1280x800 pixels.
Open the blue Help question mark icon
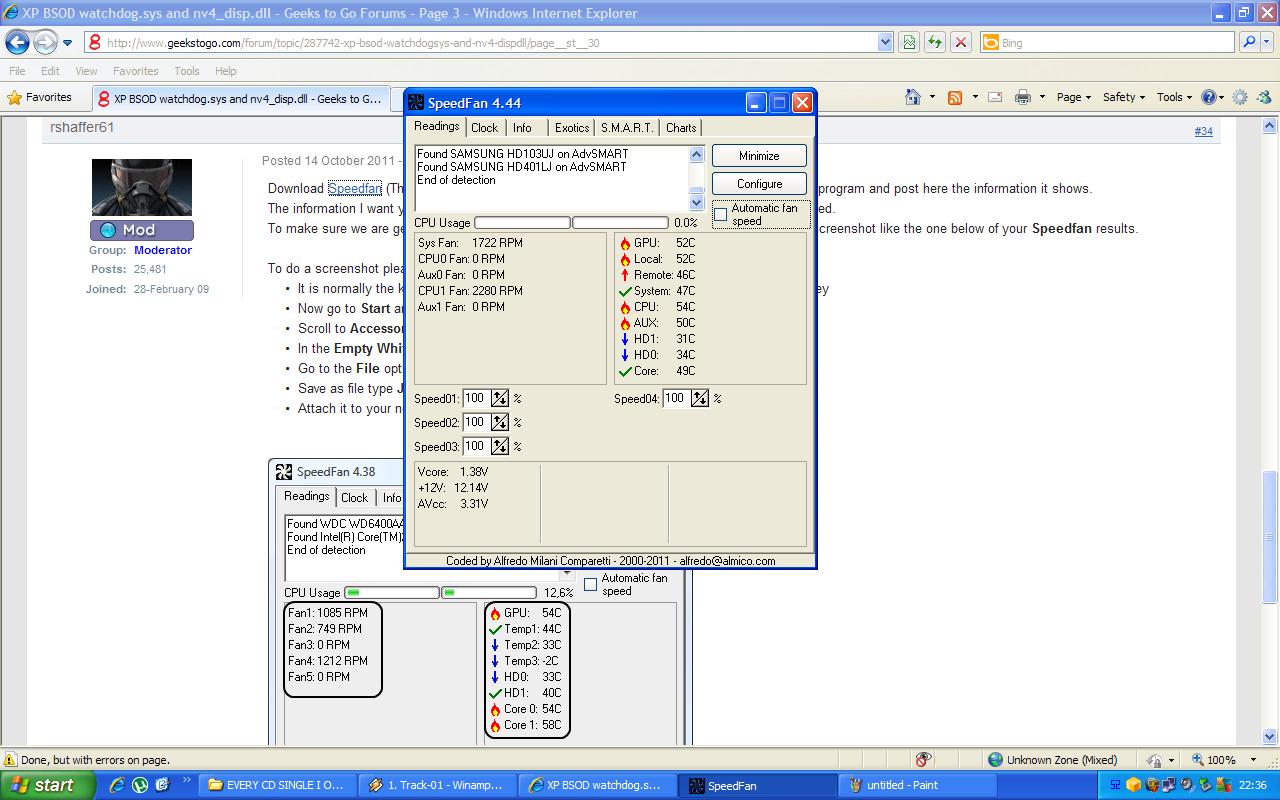coord(1208,97)
